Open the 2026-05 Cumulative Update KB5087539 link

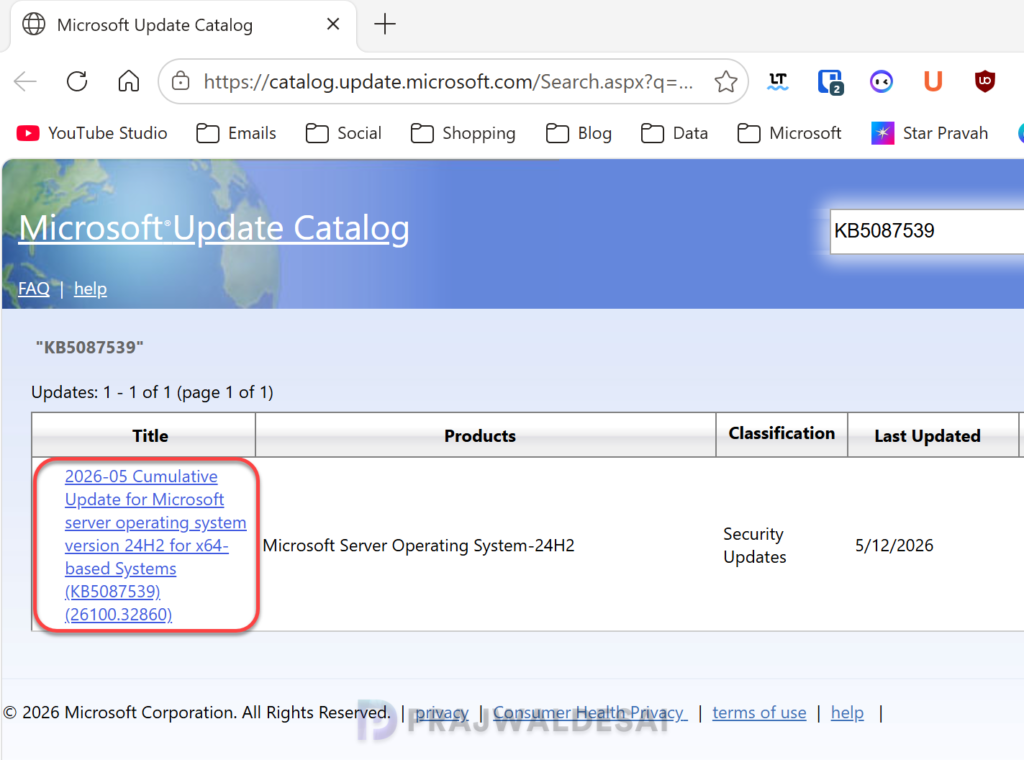coord(155,545)
